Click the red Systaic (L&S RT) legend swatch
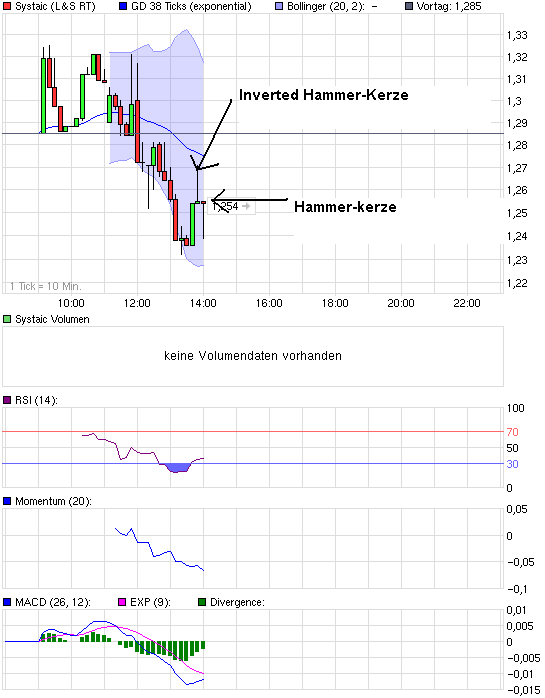The image size is (545, 698). 7,7
